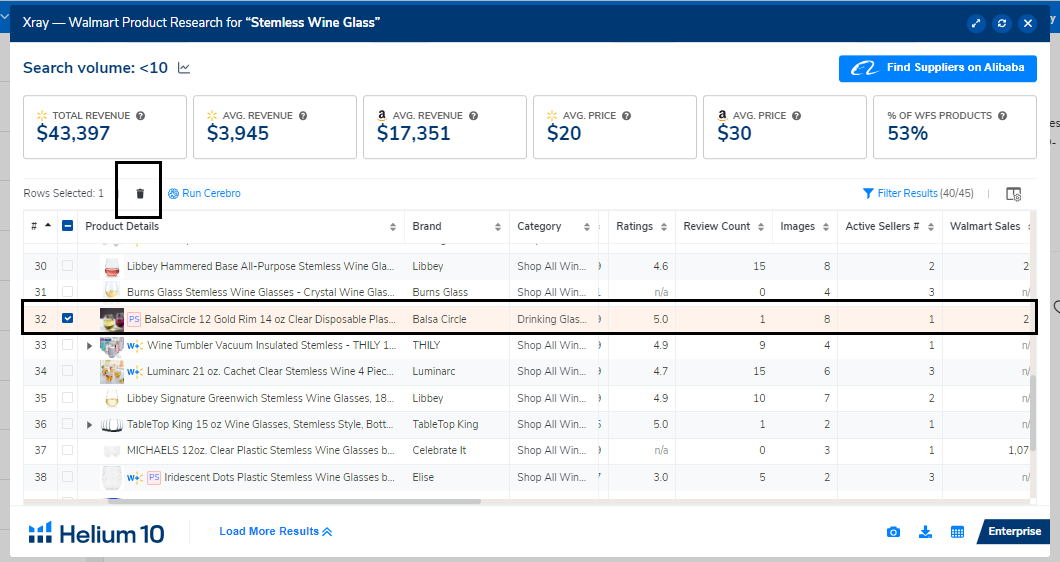
Task: Sort by the Ratings column header
Action: click(x=635, y=227)
